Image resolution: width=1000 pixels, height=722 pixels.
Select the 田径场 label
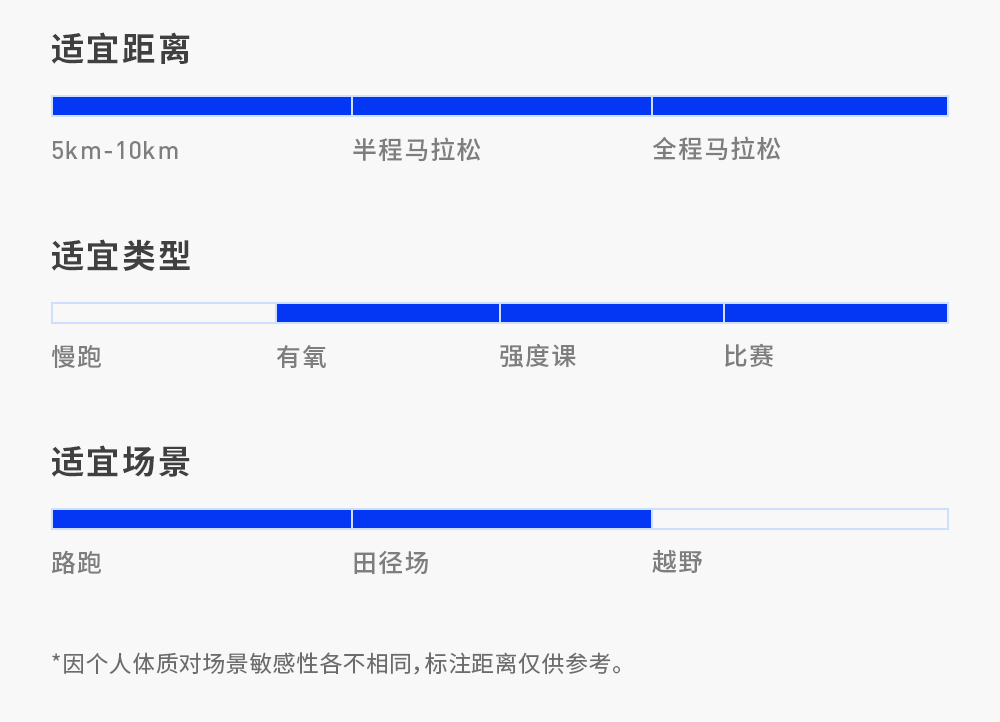click(391, 563)
